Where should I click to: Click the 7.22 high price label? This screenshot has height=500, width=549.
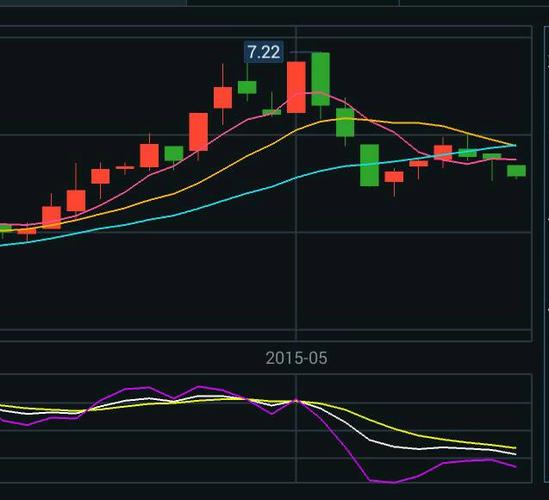click(x=264, y=52)
